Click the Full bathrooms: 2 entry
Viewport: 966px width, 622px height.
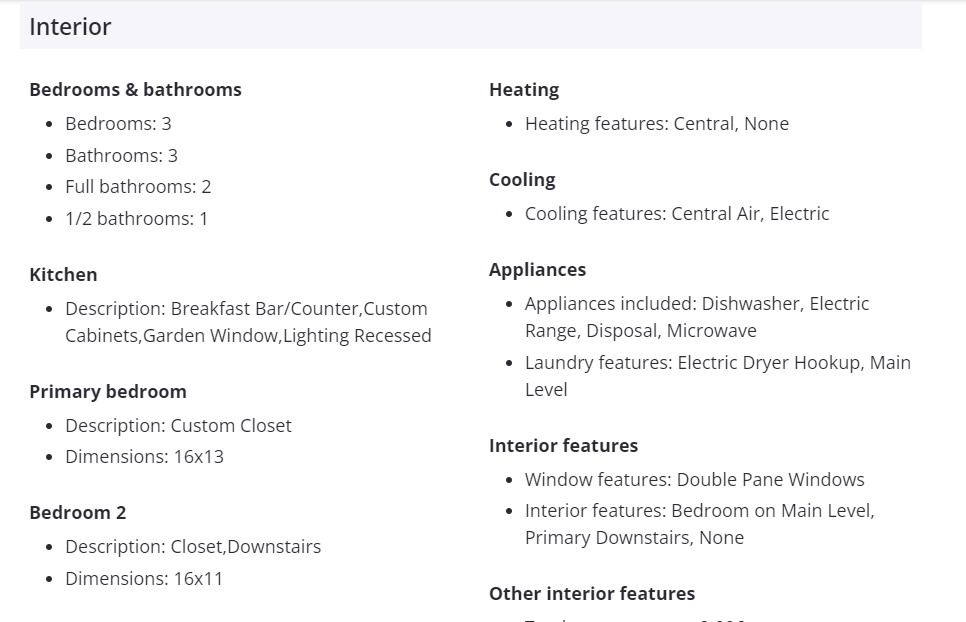coord(138,187)
